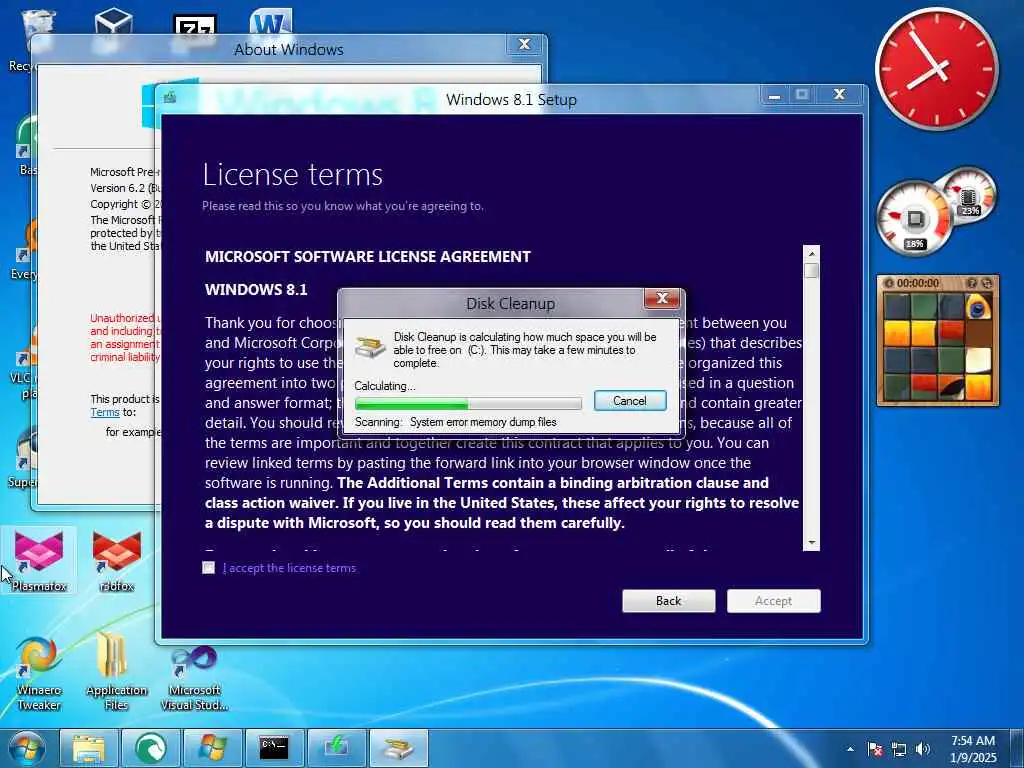
Task: Click the CPU meter gadget dial
Action: 915,219
